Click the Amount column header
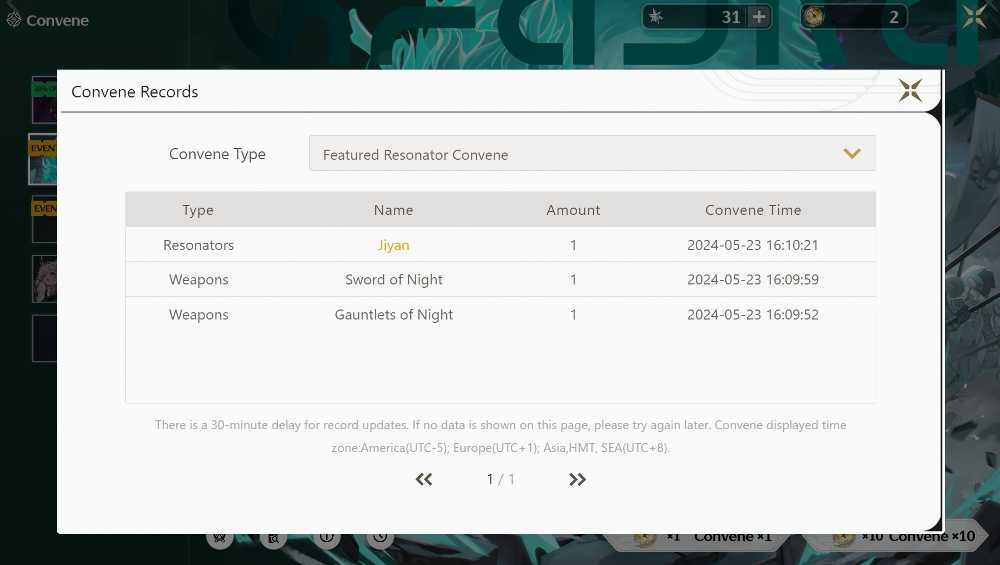The width and height of the screenshot is (1000, 565). pos(573,210)
